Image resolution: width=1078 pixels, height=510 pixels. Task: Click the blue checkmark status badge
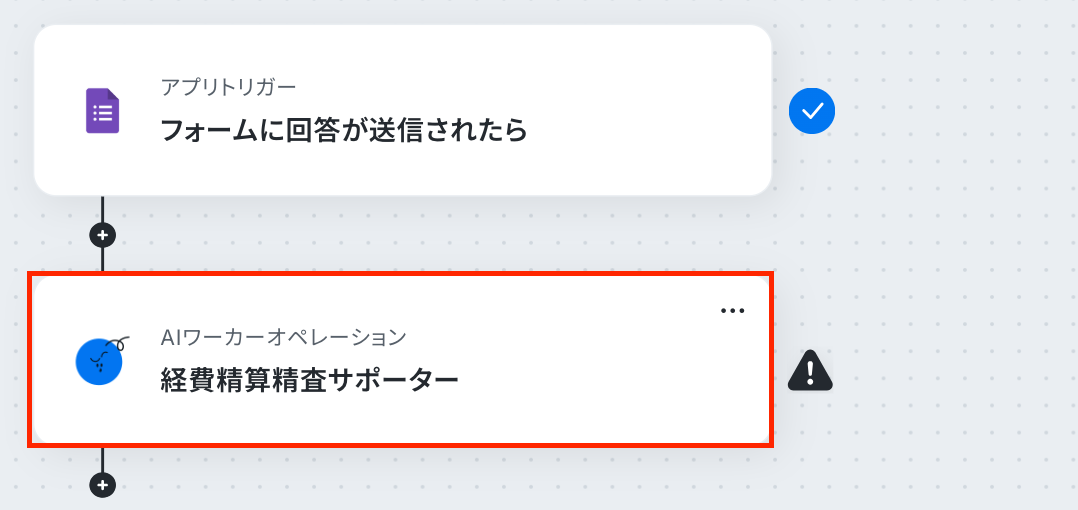pos(812,111)
